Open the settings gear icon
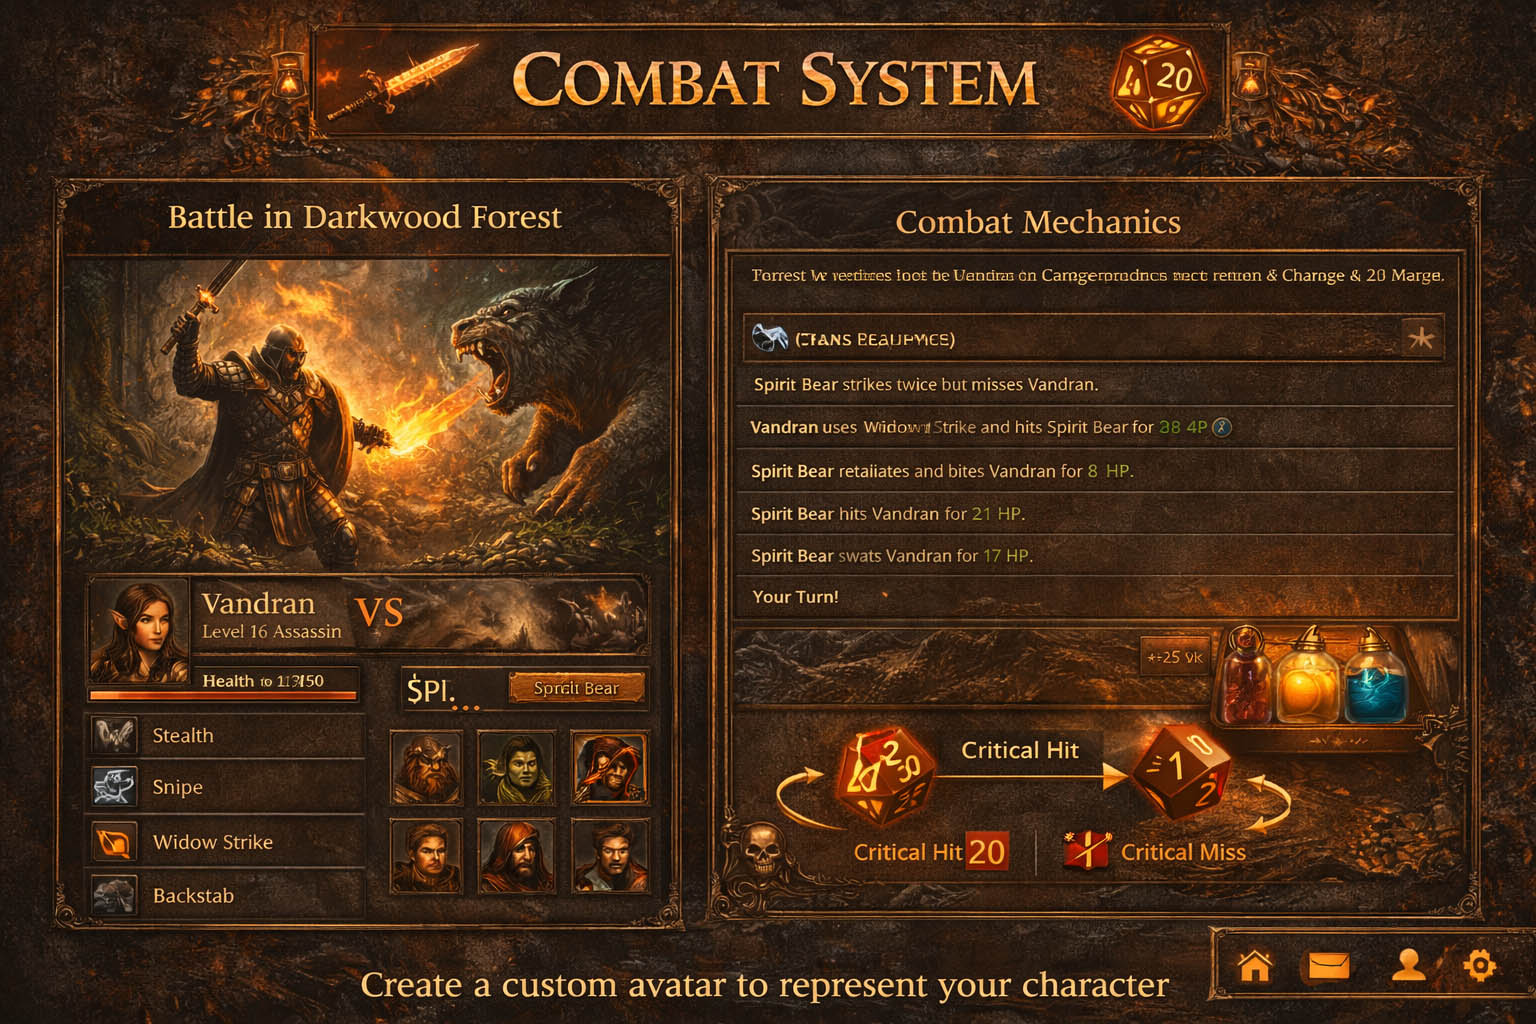This screenshot has width=1536, height=1024. [1479, 965]
